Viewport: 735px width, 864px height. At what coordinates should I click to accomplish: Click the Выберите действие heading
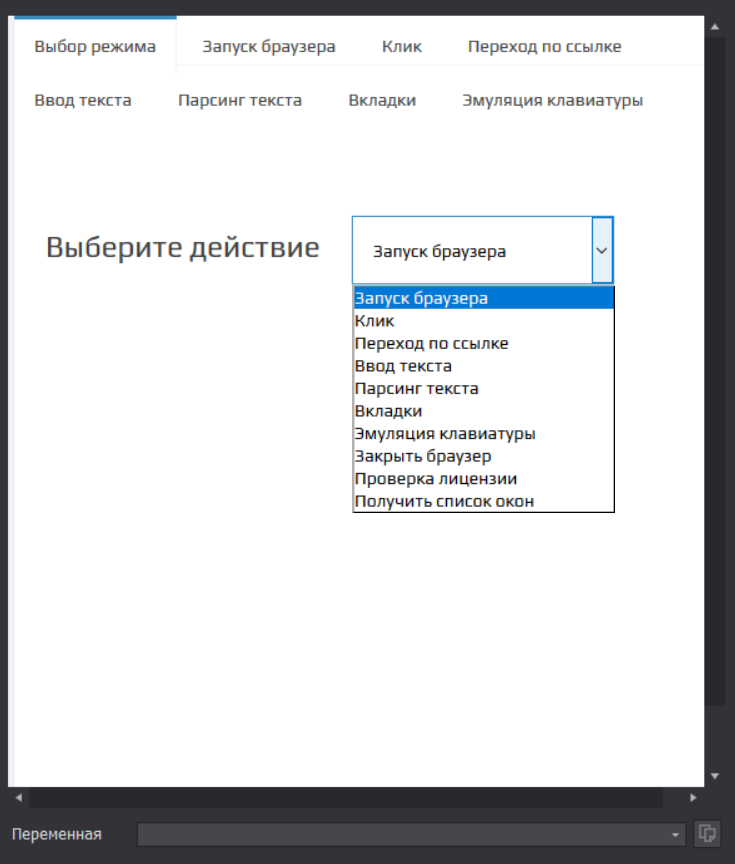pos(182,247)
